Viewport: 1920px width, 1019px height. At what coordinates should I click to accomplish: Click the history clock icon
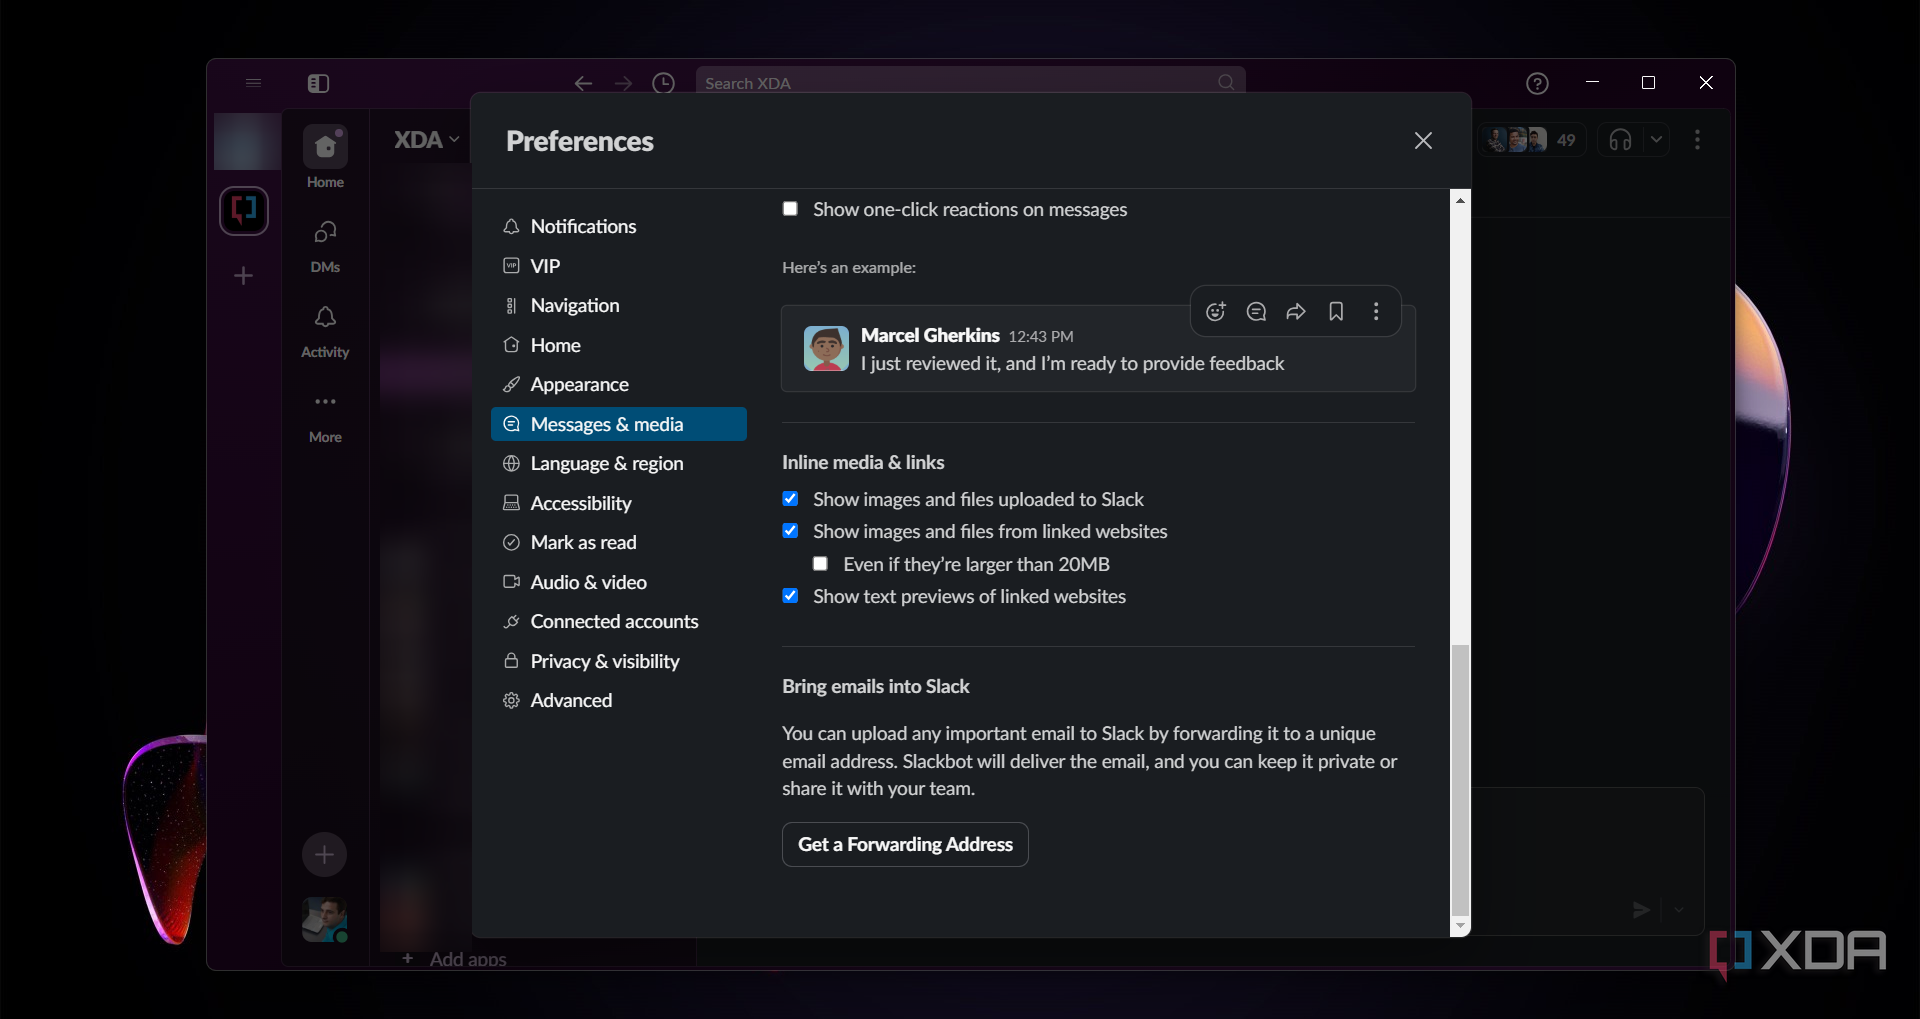pyautogui.click(x=663, y=83)
